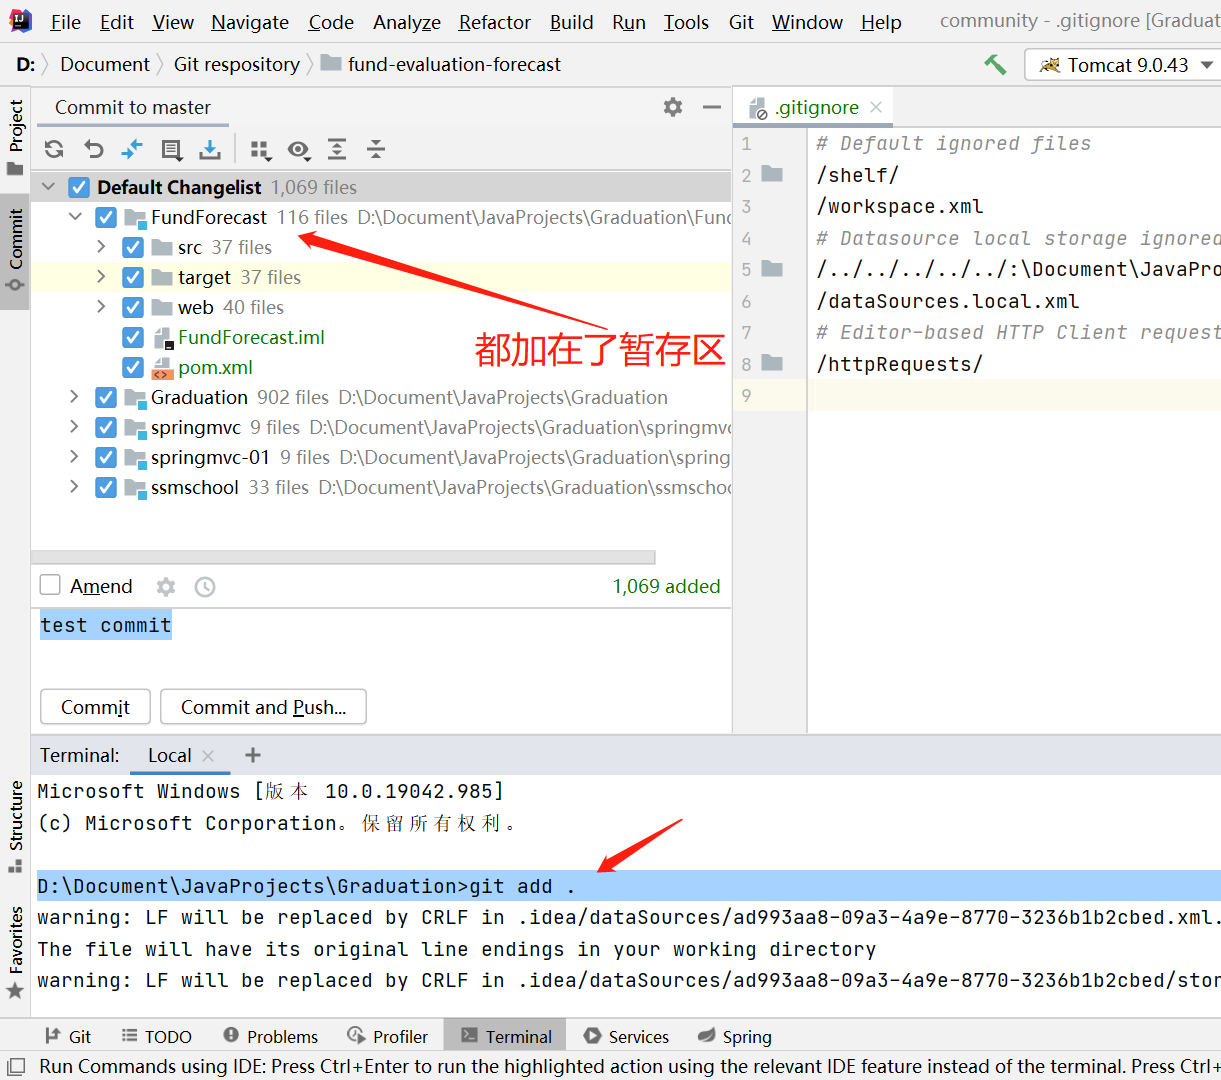Collapse the Default Changelist node

click(x=48, y=187)
